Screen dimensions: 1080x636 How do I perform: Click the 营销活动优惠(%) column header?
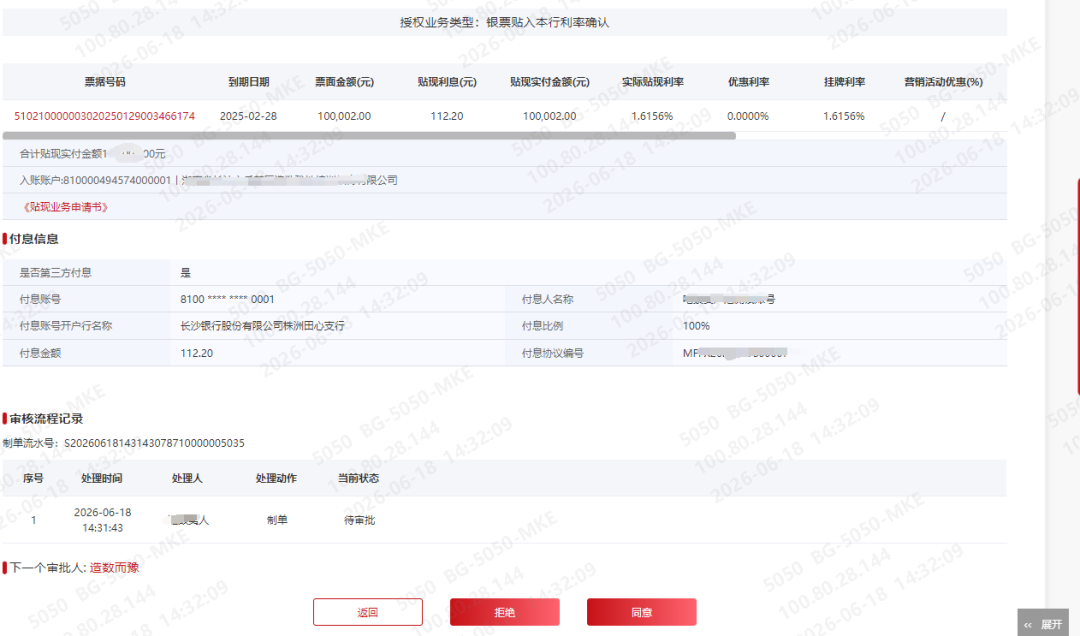[944, 82]
